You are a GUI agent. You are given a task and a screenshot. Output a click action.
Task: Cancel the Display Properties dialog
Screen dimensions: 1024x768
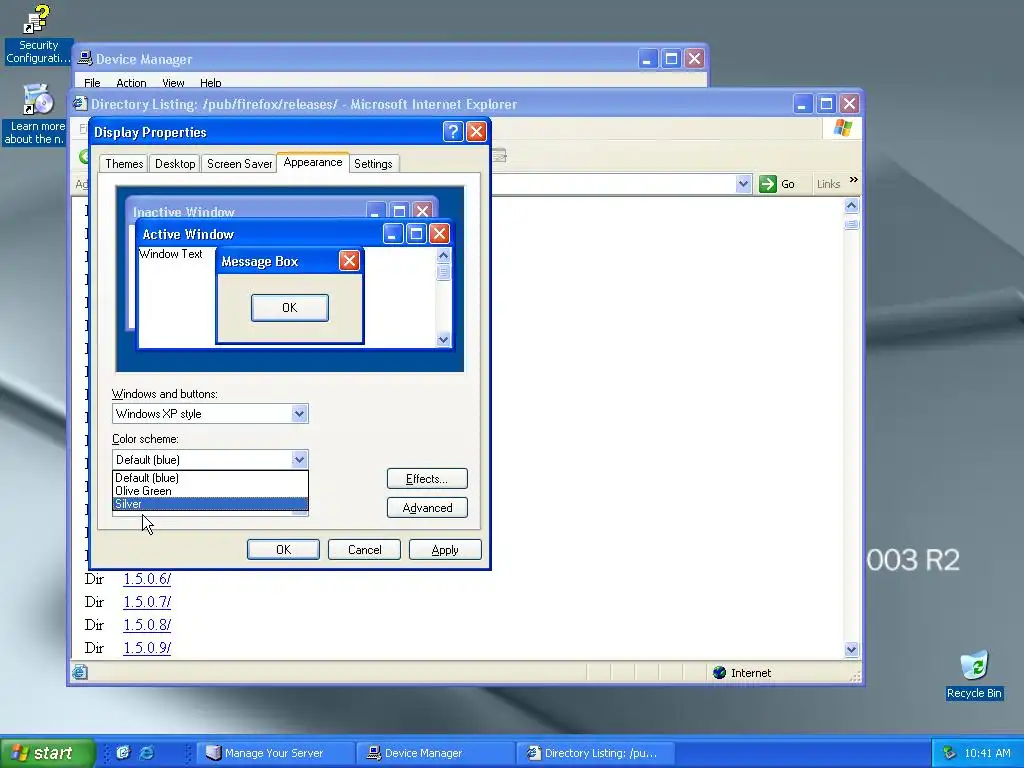point(364,549)
